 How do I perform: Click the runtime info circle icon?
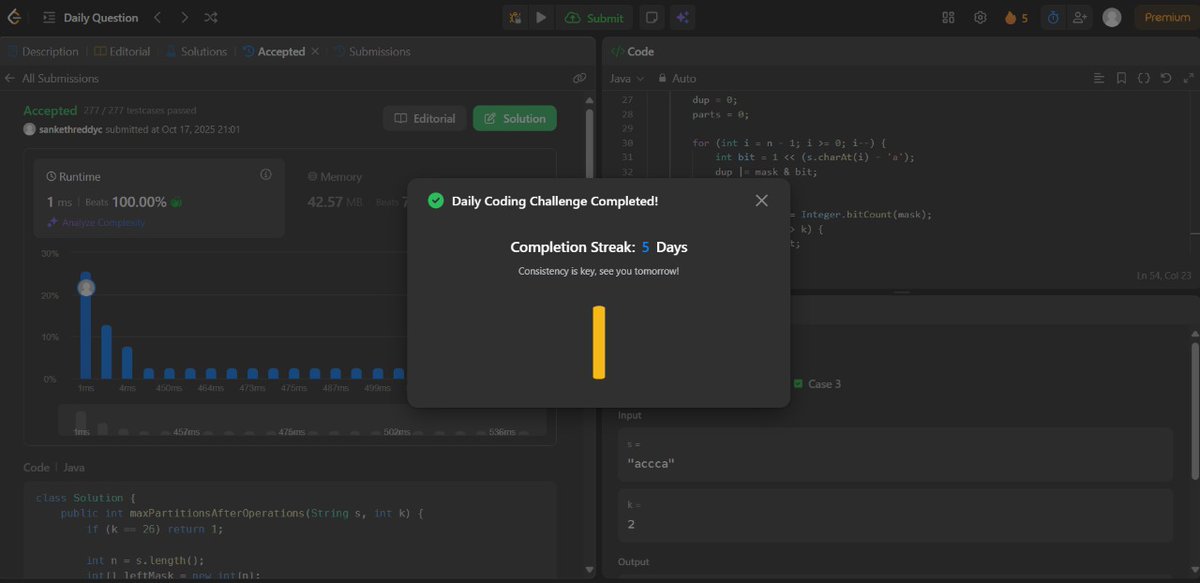click(x=266, y=175)
